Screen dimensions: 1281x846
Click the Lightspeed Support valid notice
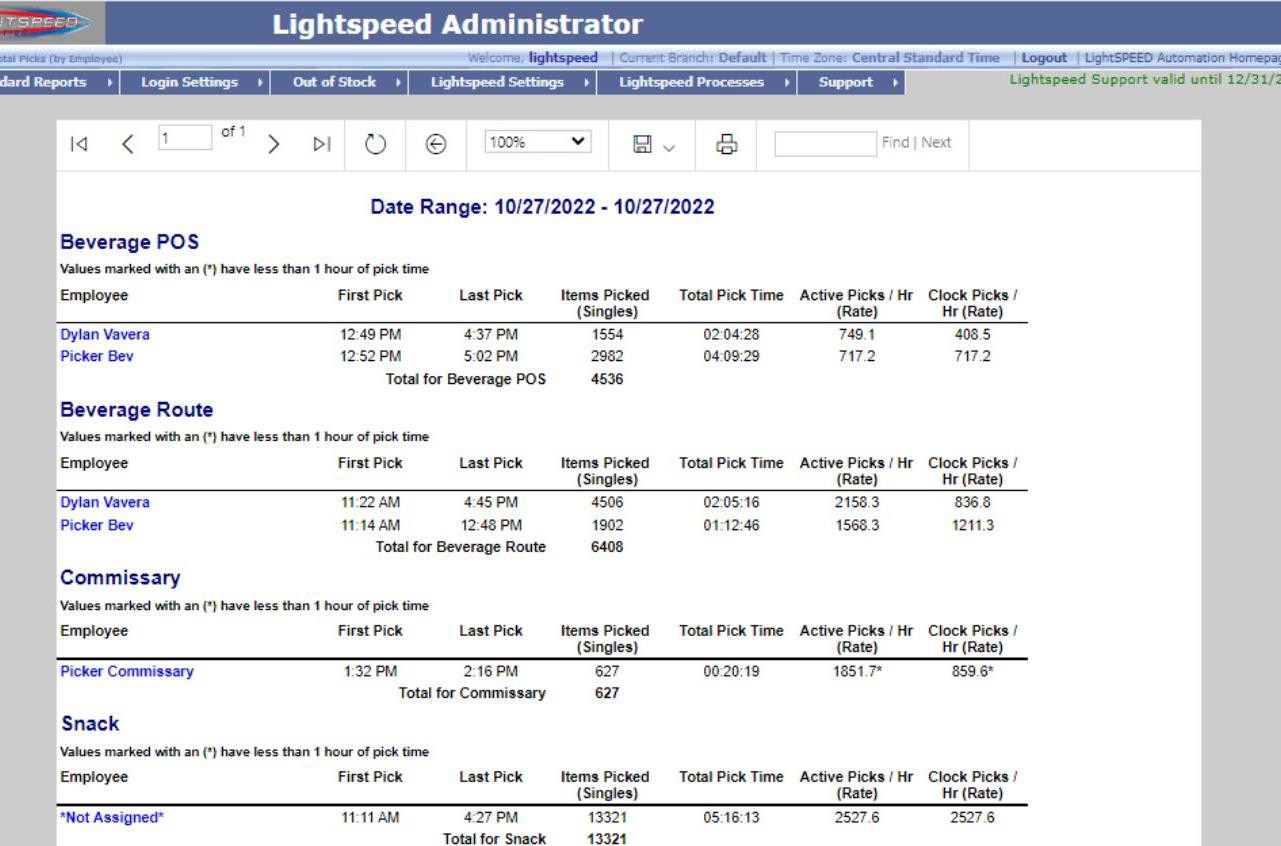(x=1145, y=81)
